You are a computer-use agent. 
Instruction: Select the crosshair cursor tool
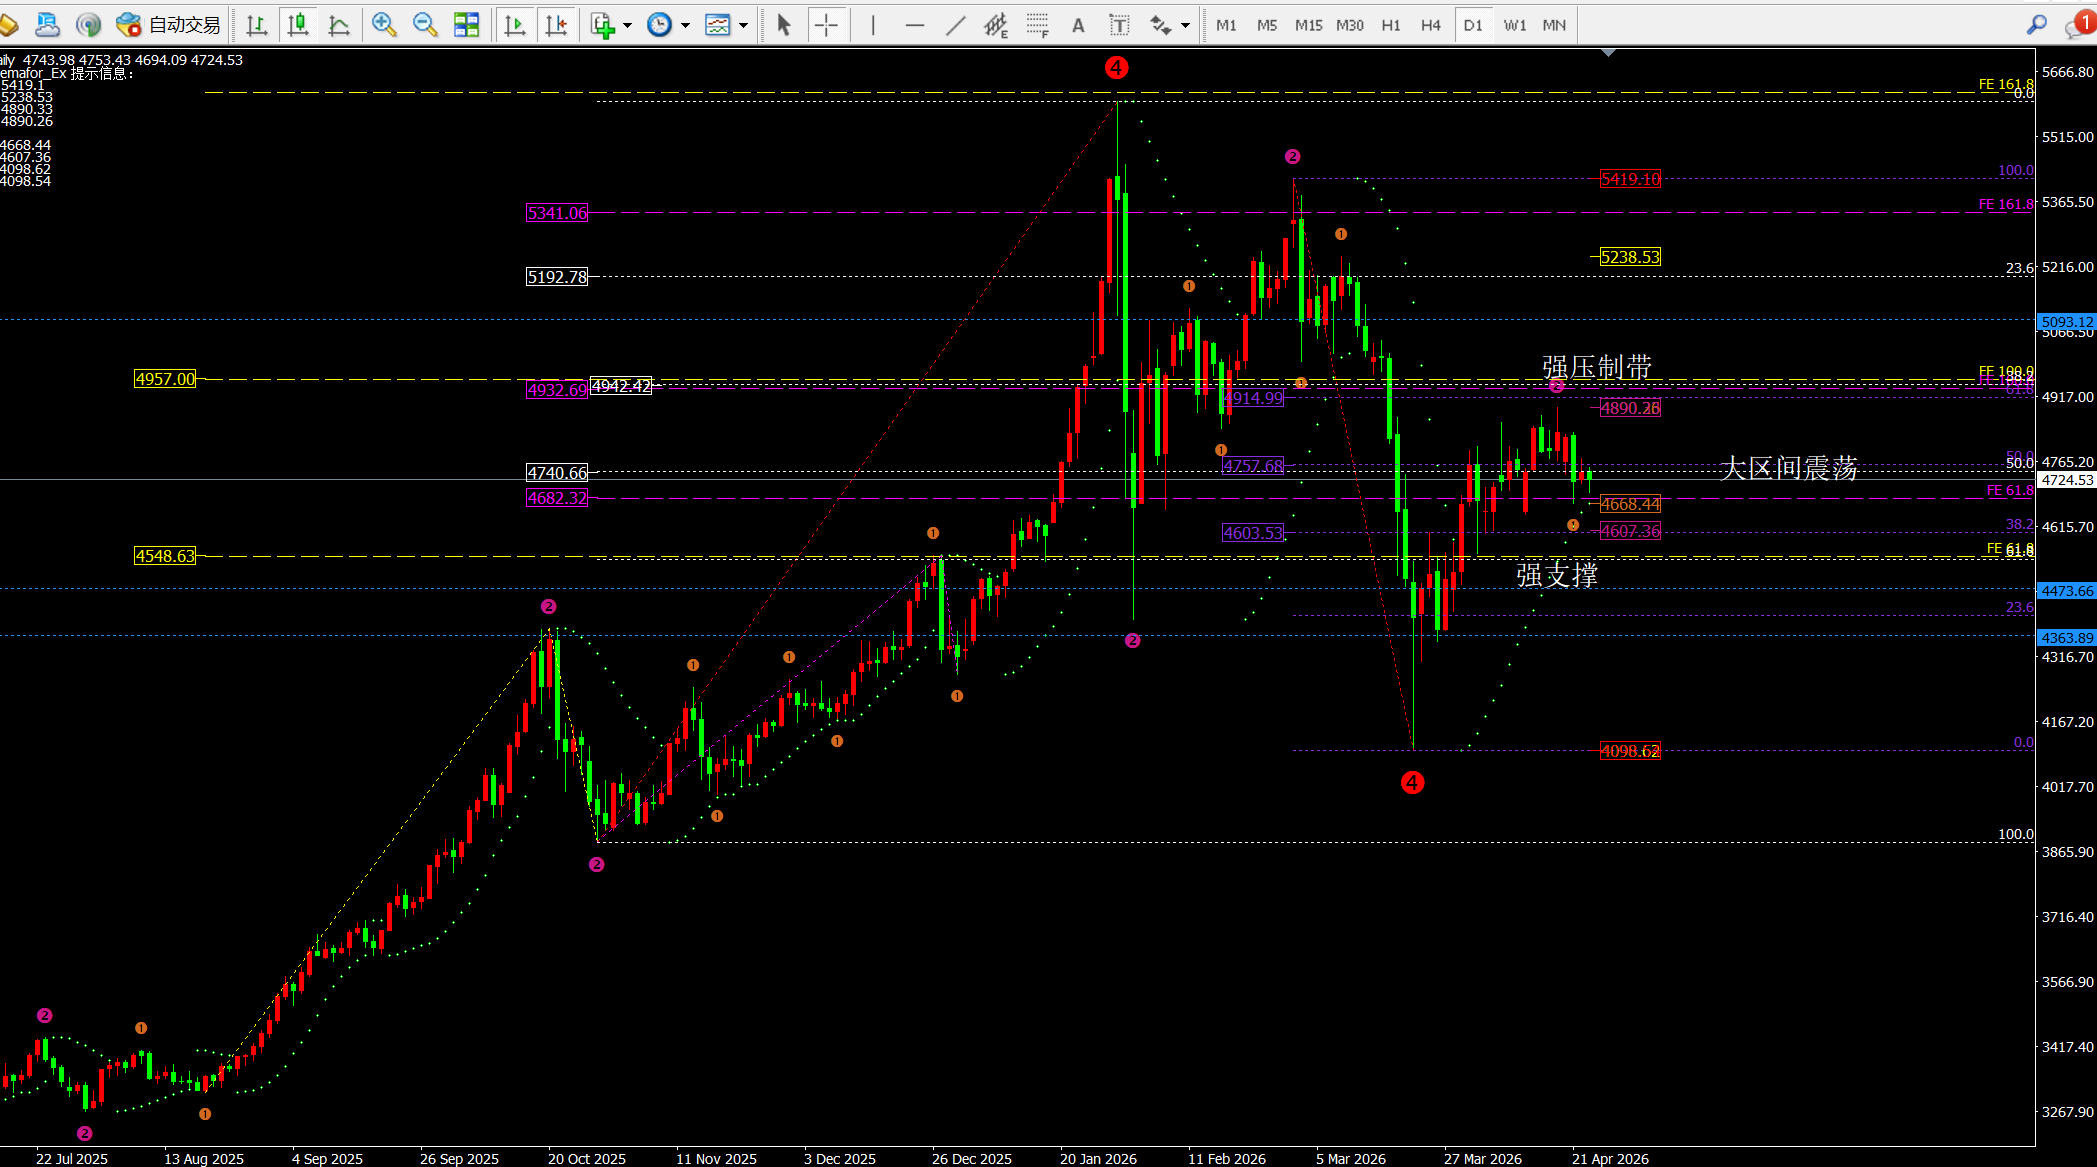[826, 25]
